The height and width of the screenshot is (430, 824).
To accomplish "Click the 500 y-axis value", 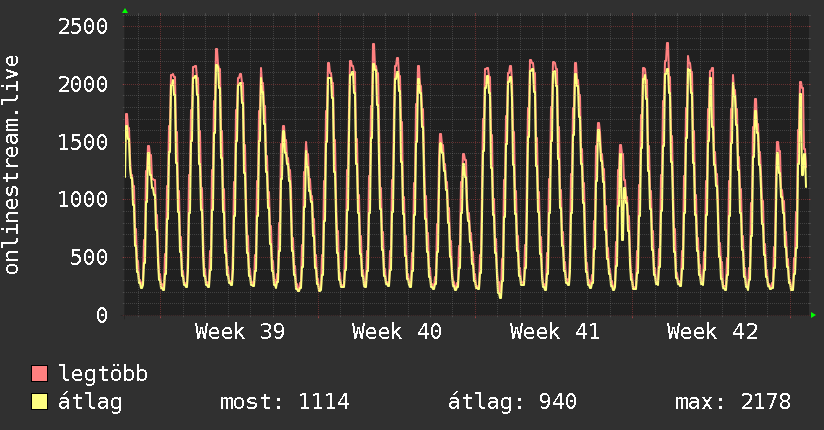I will [x=89, y=257].
